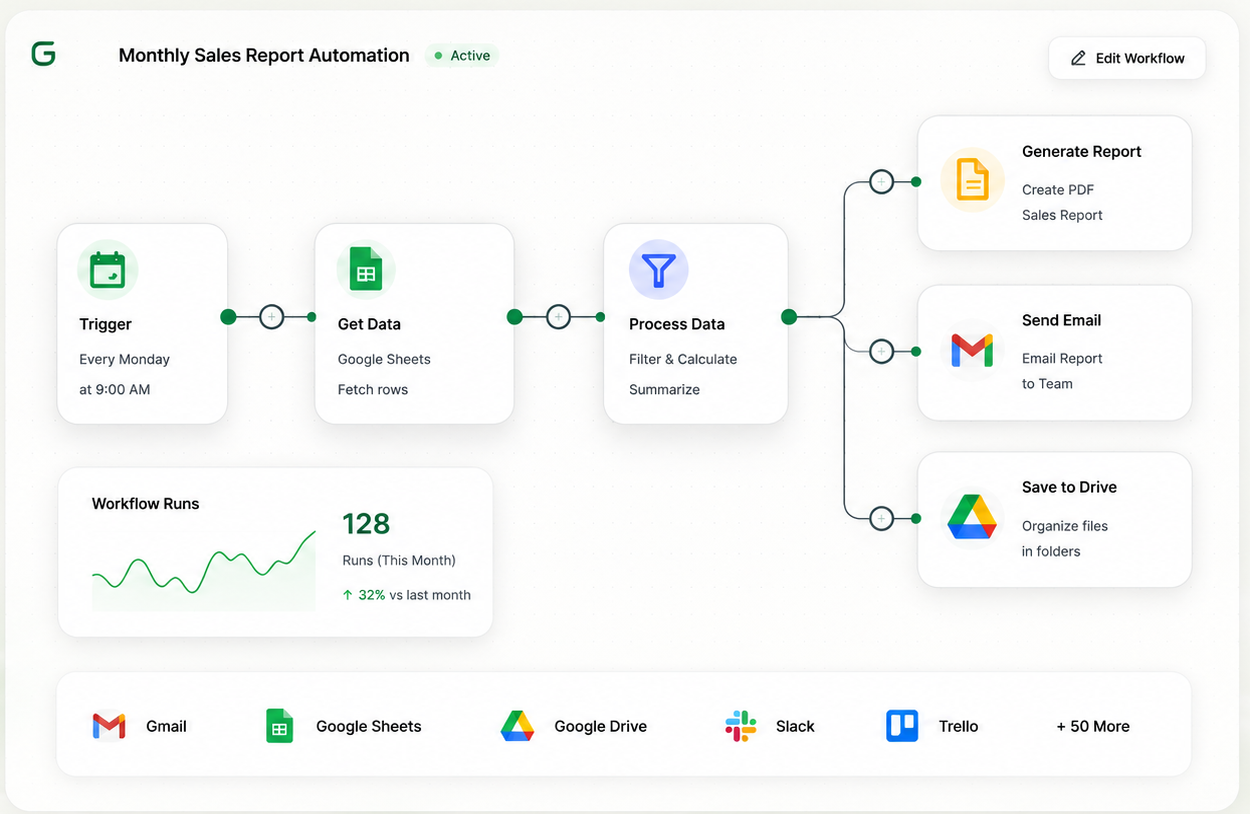Click the '32% vs last month' indicator
Image resolution: width=1250 pixels, height=814 pixels.
[406, 595]
